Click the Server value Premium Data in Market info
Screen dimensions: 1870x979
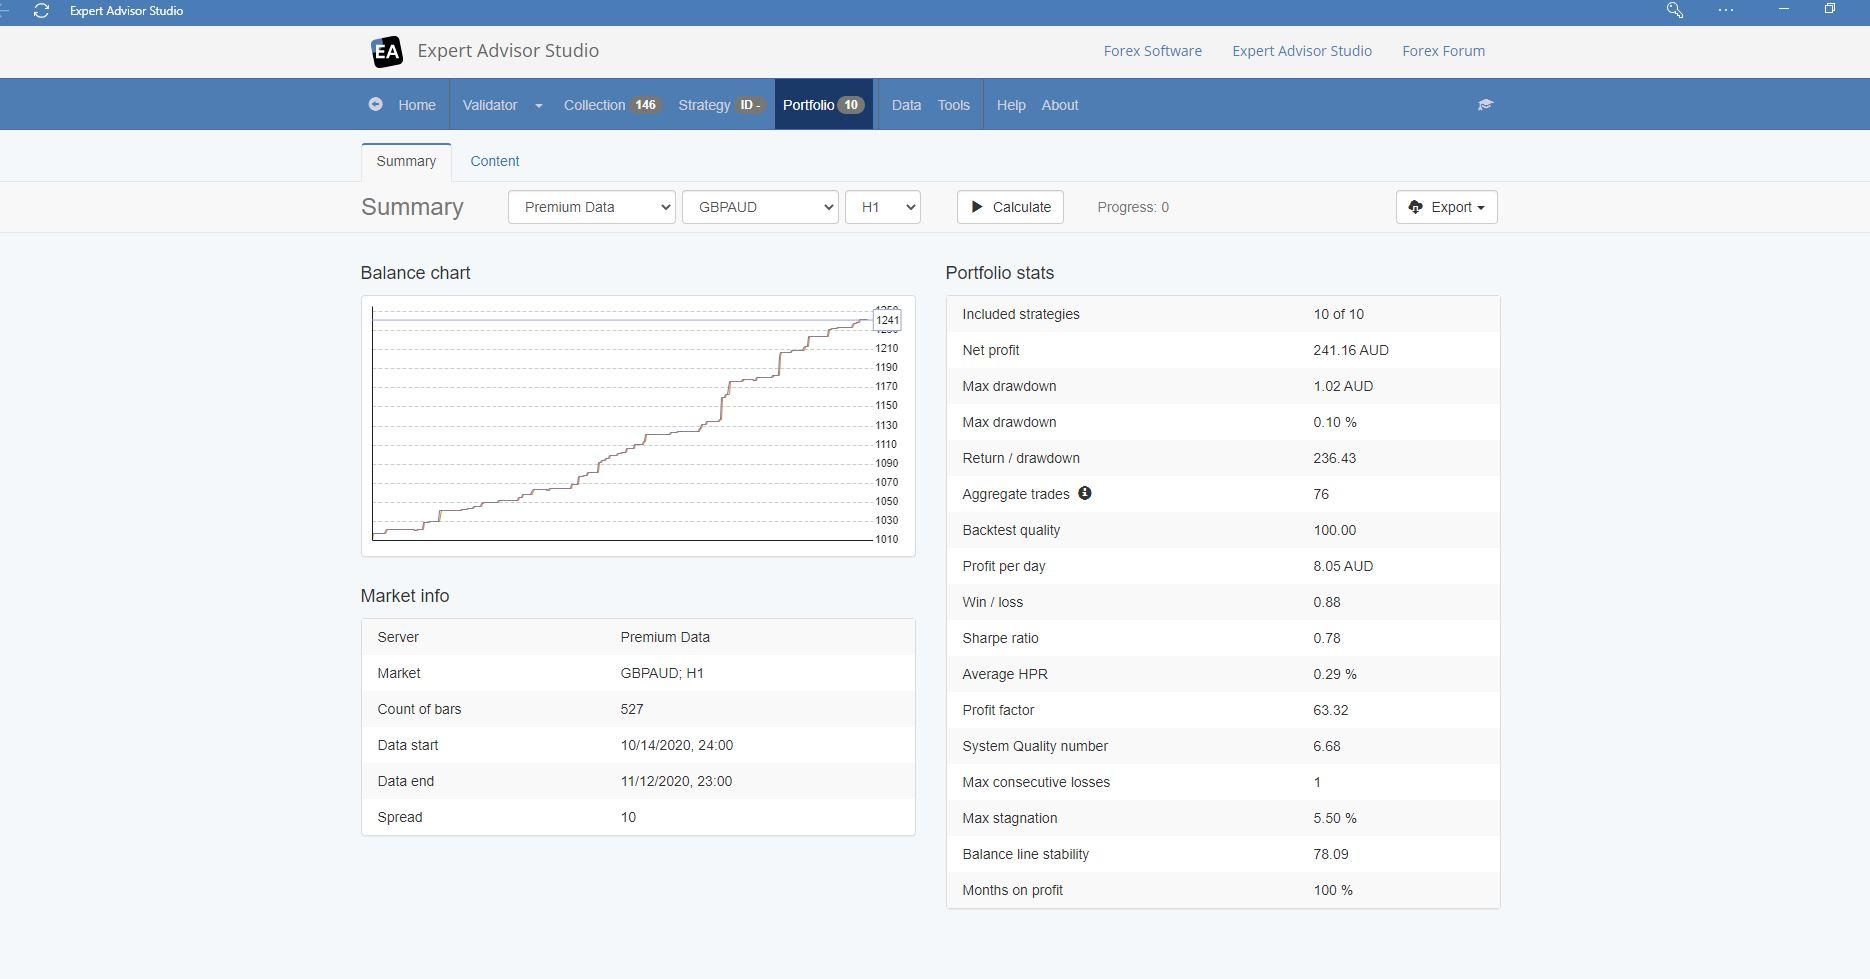tap(665, 637)
